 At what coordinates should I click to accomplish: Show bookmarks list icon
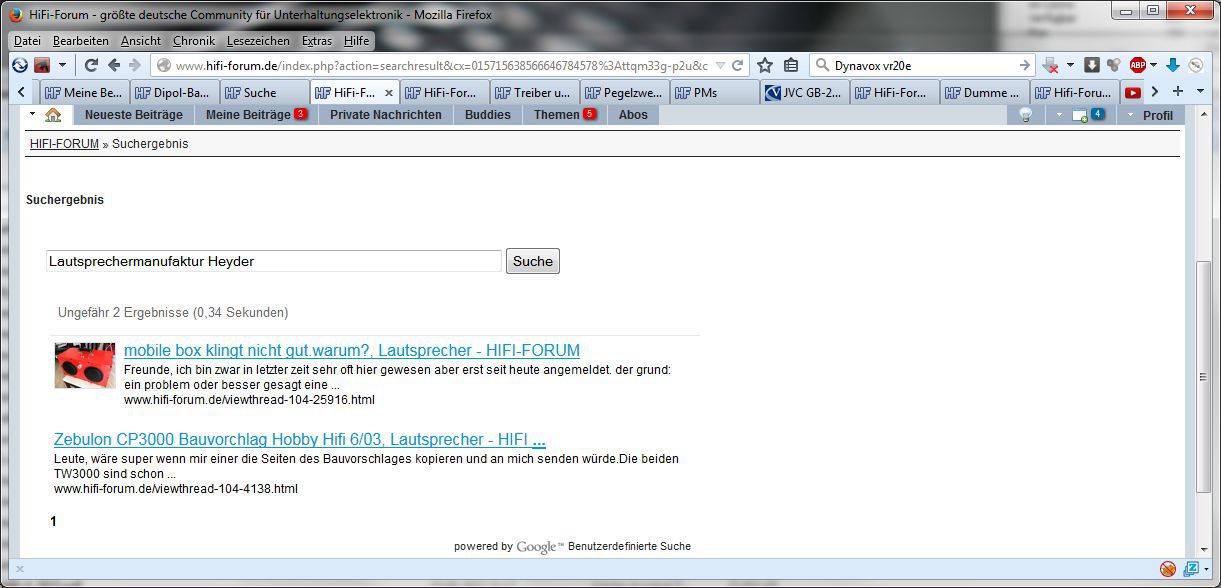pyautogui.click(x=791, y=65)
